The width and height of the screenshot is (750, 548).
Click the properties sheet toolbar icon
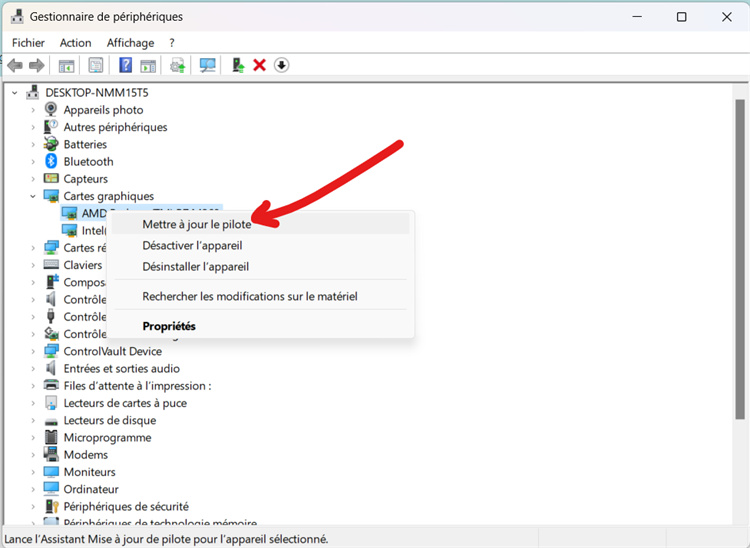[96, 65]
